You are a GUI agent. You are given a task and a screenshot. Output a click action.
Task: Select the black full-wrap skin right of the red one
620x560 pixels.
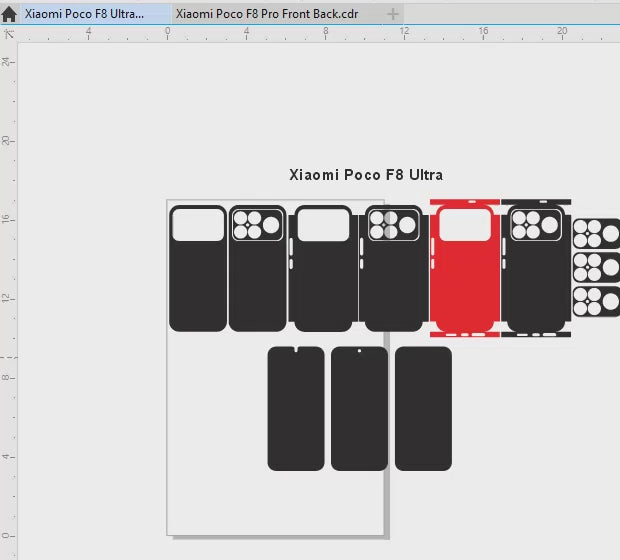pos(536,290)
